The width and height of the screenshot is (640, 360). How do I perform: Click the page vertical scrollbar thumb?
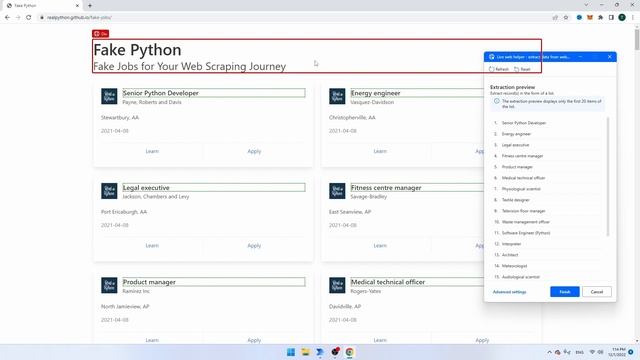(x=637, y=40)
